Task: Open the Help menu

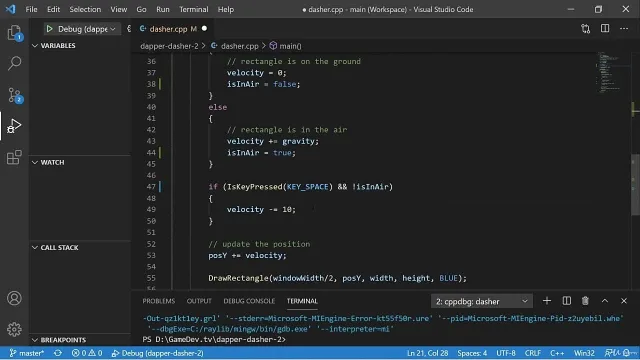Action: [x=225, y=9]
